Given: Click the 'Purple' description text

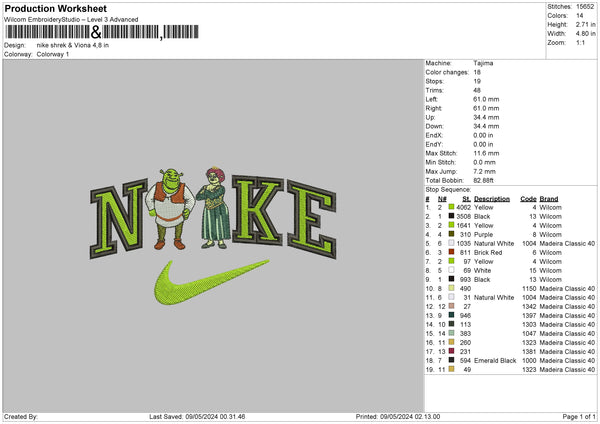Looking at the screenshot, I should (483, 235).
